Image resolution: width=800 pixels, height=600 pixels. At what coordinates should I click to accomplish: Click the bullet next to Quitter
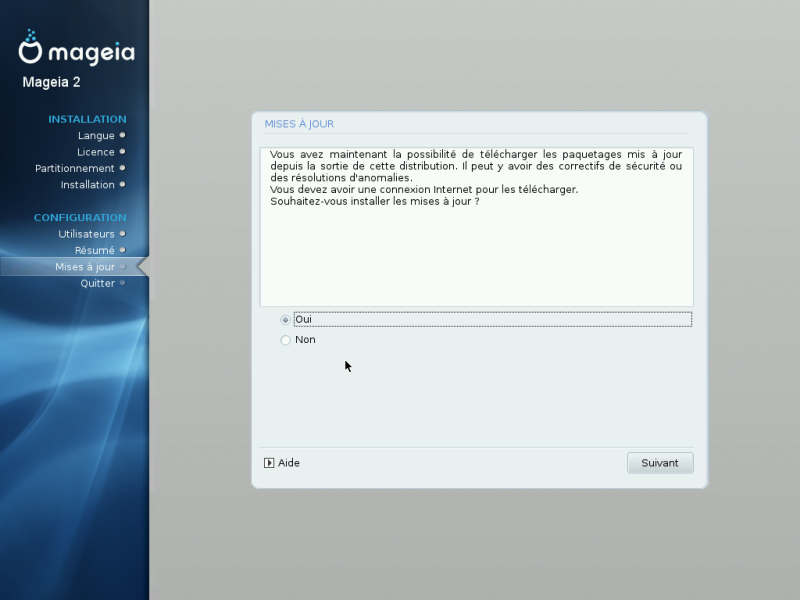(122, 283)
